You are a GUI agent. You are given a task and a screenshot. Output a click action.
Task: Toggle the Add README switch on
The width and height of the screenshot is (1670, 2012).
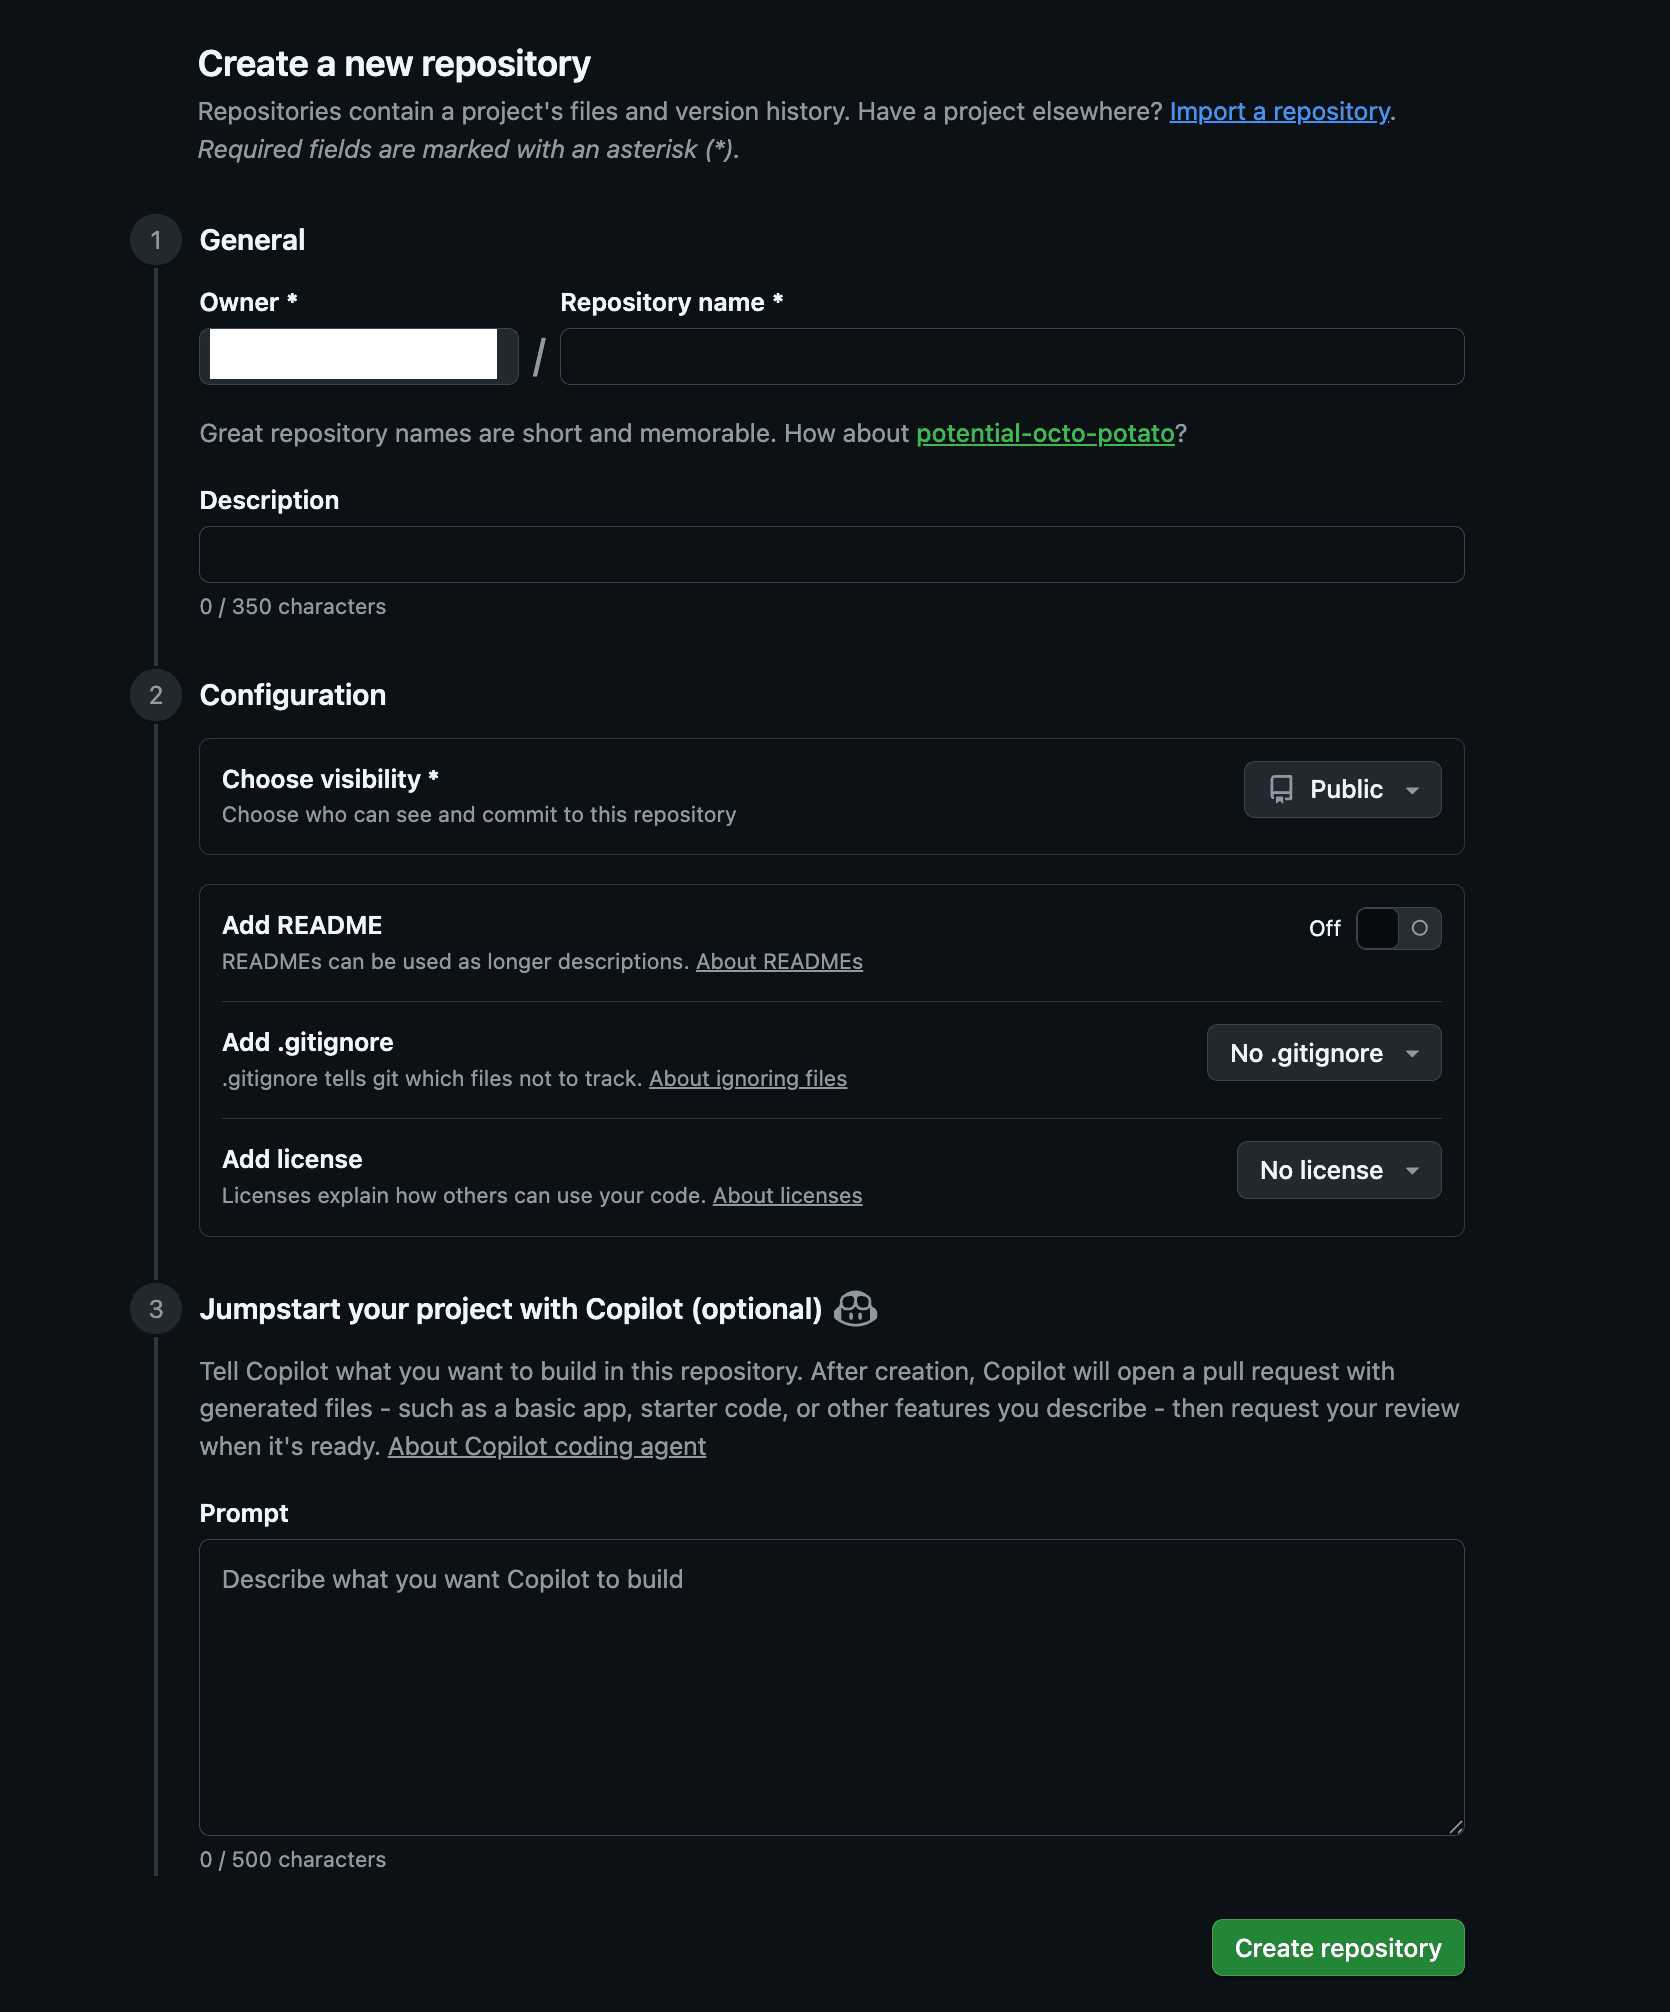pyautogui.click(x=1398, y=928)
